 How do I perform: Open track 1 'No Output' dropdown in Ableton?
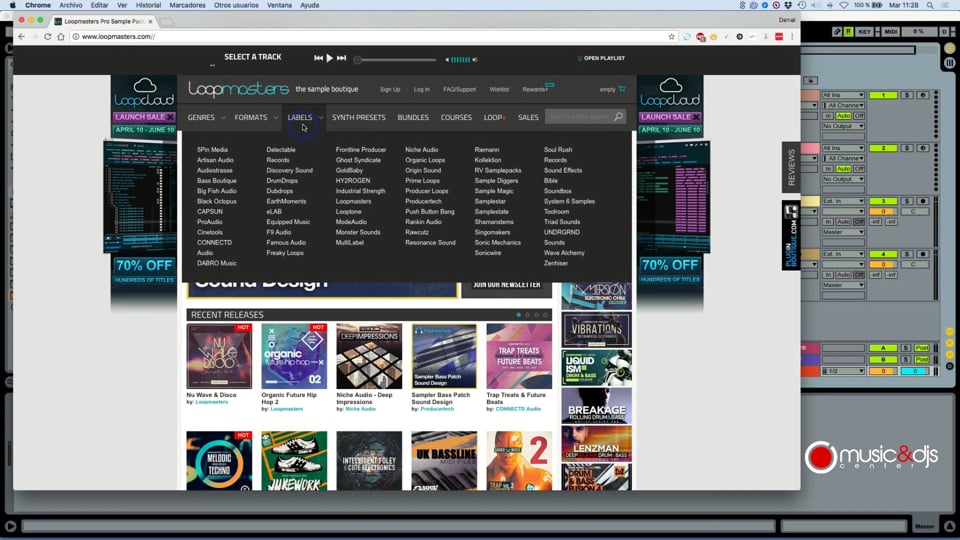(x=843, y=126)
